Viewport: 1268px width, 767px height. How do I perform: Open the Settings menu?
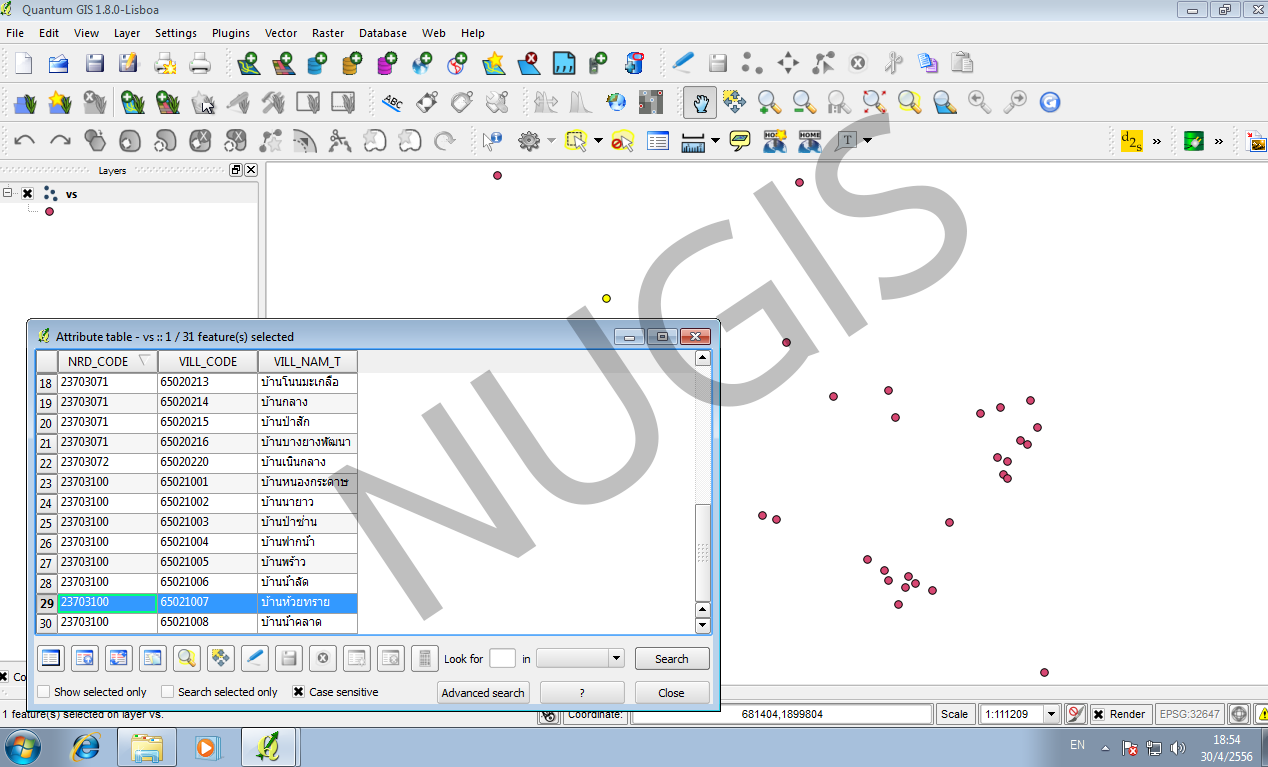[176, 33]
